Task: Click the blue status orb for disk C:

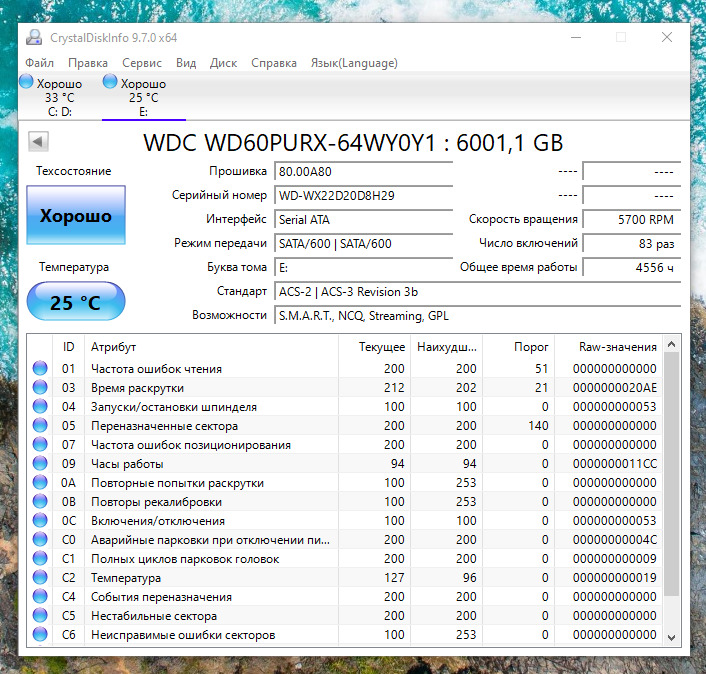Action: 27,83
